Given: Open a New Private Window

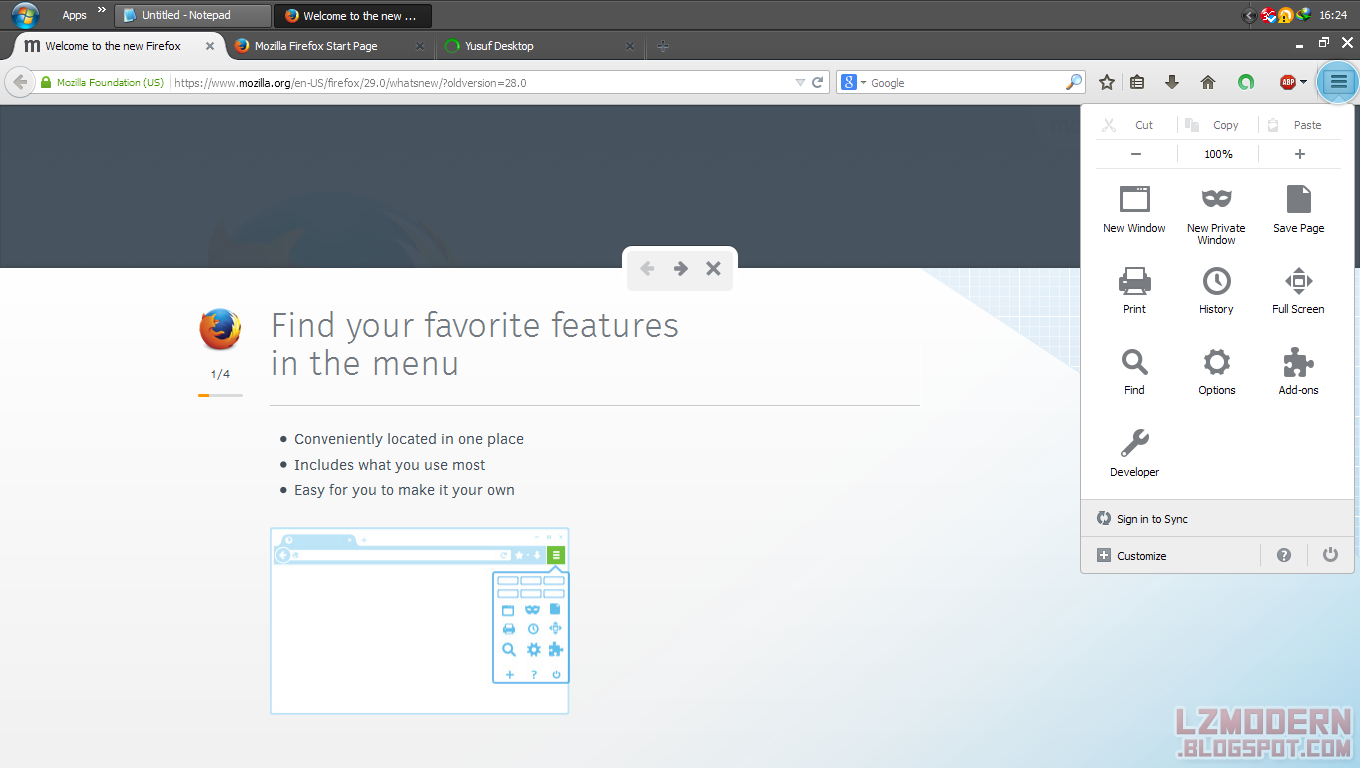Looking at the screenshot, I should point(1216,214).
